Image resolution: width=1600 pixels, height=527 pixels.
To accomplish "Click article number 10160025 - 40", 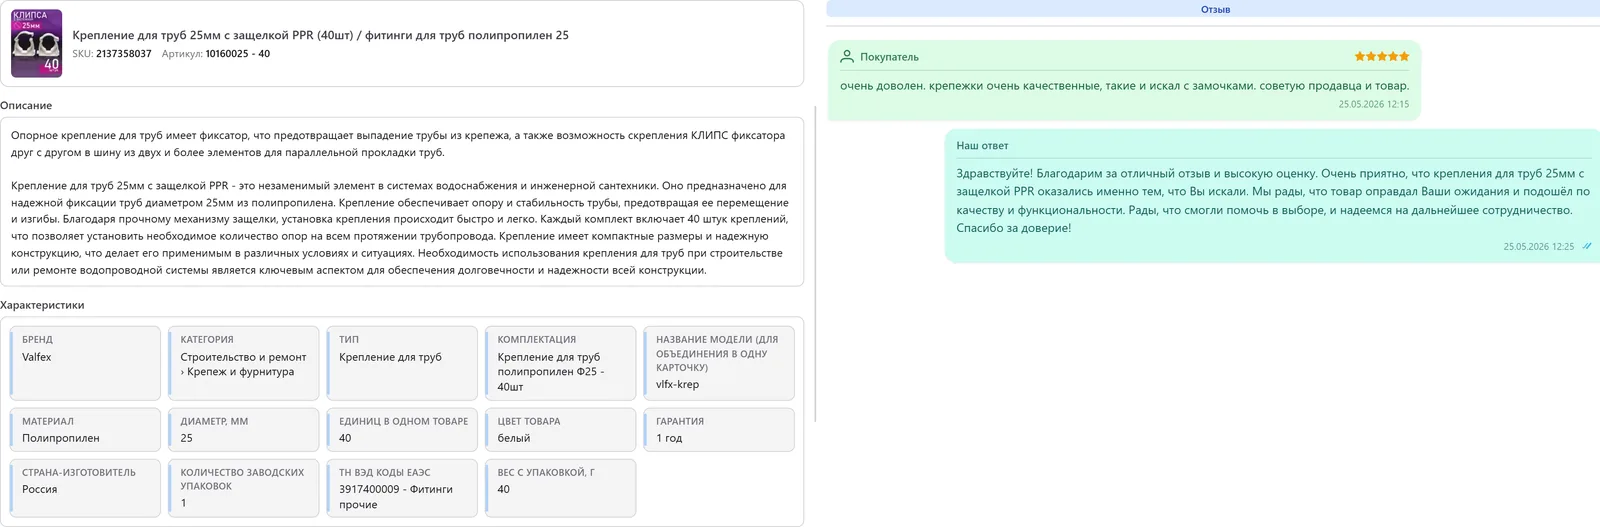I will point(238,54).
